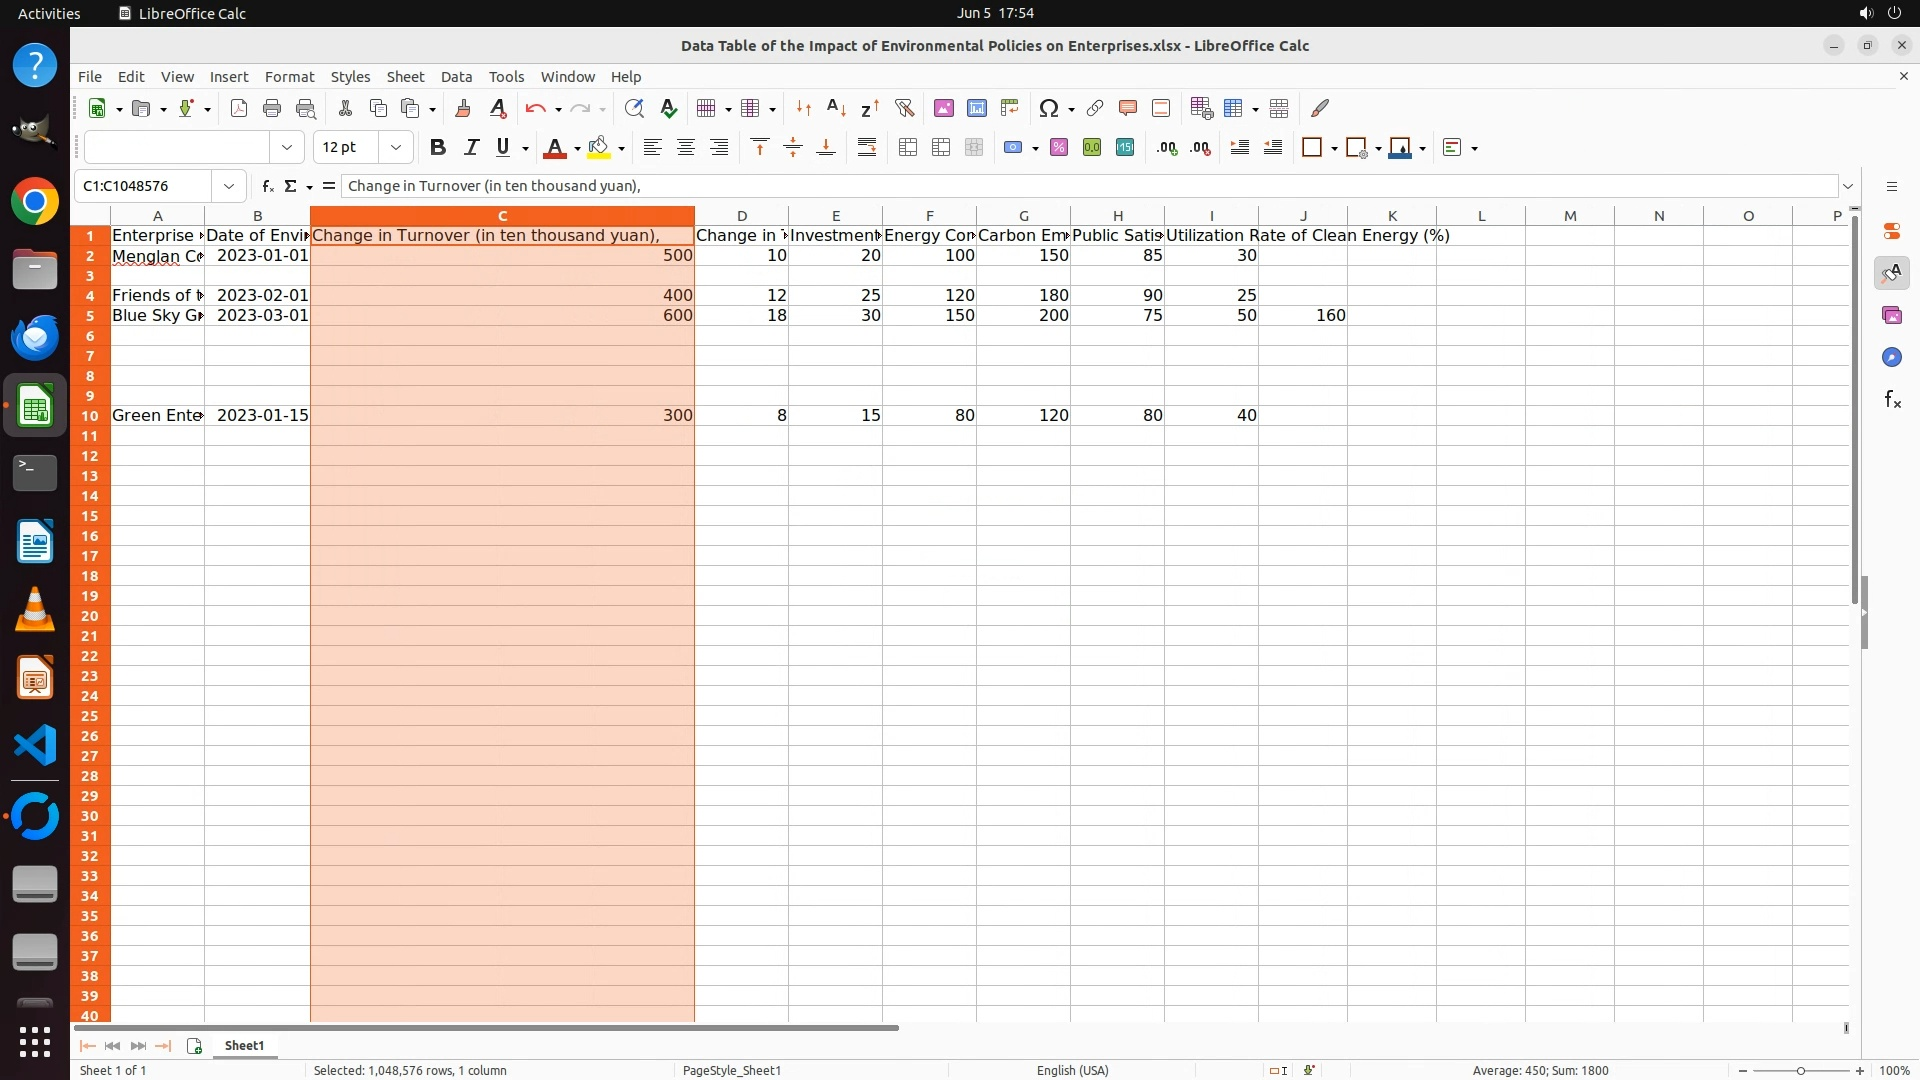Open the Navigator sidebar panel
Screen dimensions: 1920x1080
click(1891, 357)
